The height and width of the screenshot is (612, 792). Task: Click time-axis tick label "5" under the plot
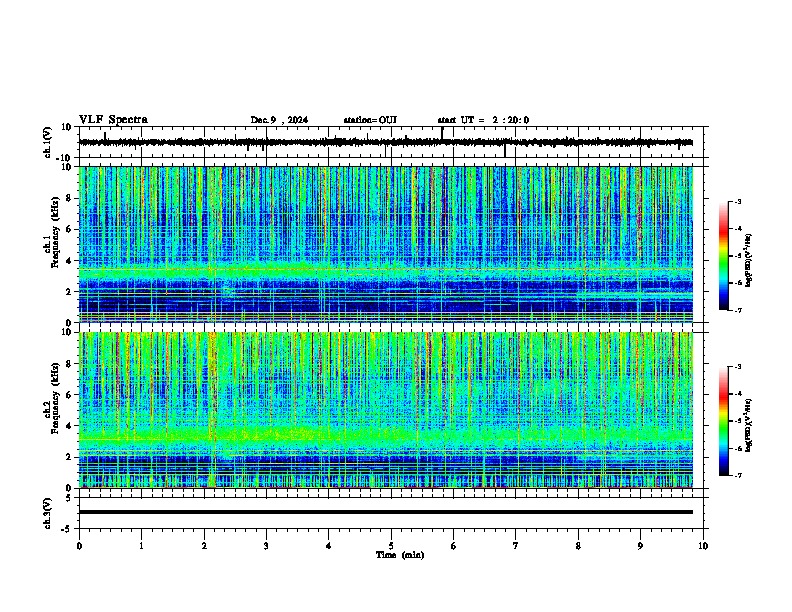click(391, 546)
